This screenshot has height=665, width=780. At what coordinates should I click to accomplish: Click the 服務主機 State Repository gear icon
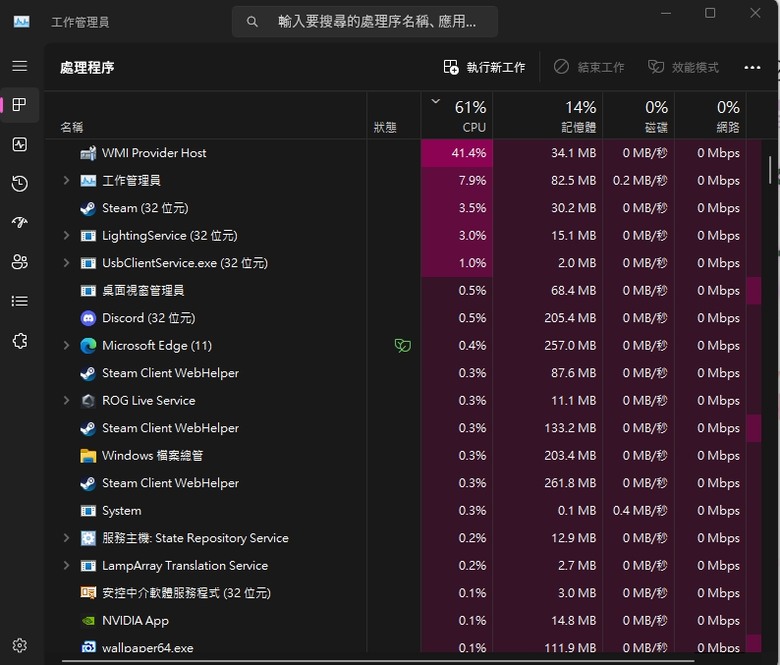tap(88, 538)
